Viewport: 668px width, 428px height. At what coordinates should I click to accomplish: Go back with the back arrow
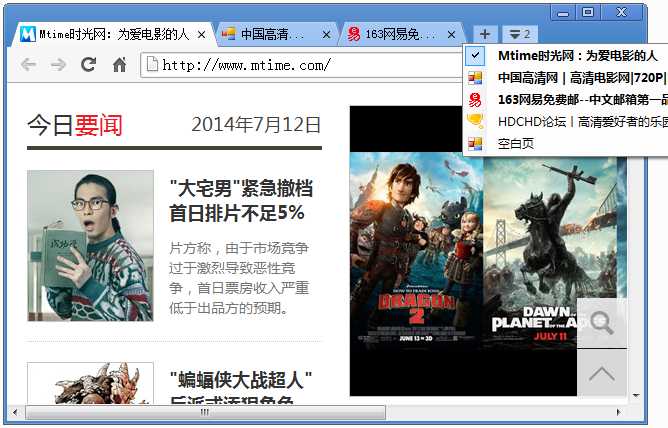click(x=29, y=65)
